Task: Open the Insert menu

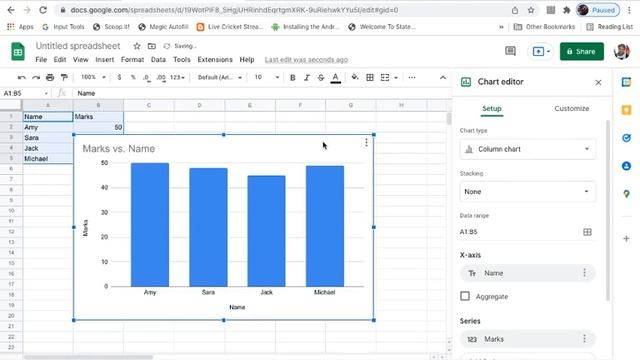Action: point(104,60)
